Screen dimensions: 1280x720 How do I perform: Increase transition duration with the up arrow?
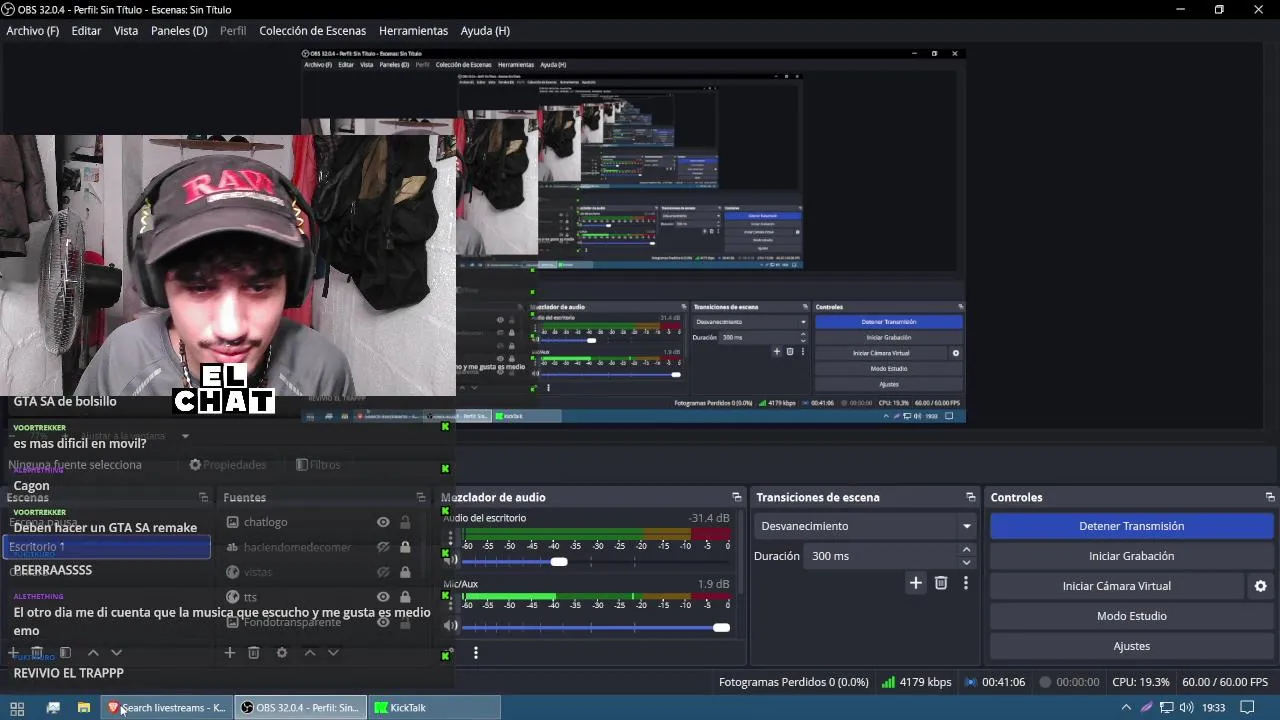[x=966, y=550]
